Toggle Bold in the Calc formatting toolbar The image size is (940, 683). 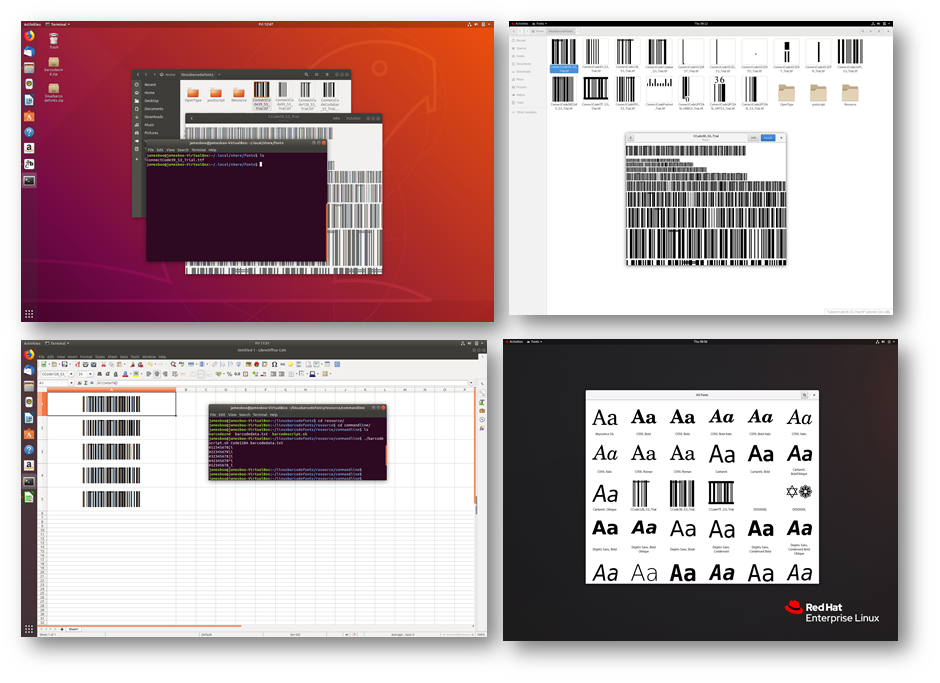[x=100, y=374]
